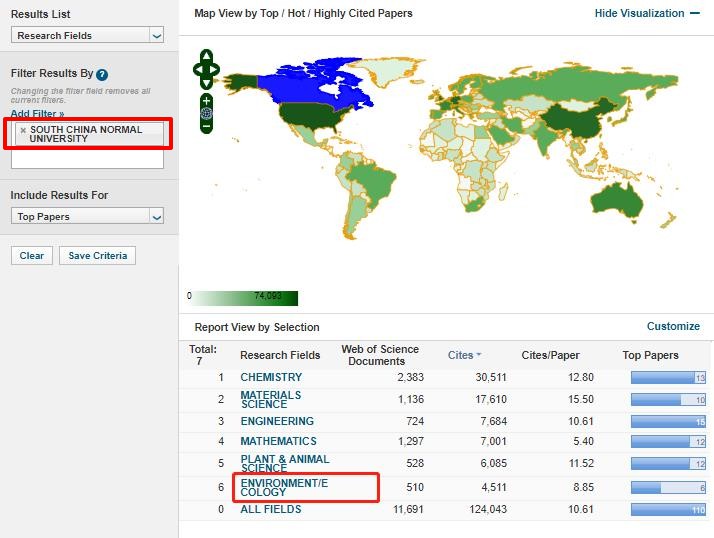The image size is (714, 538).
Task: Select the 30,511 cites value for Chemistry
Action: (491, 377)
